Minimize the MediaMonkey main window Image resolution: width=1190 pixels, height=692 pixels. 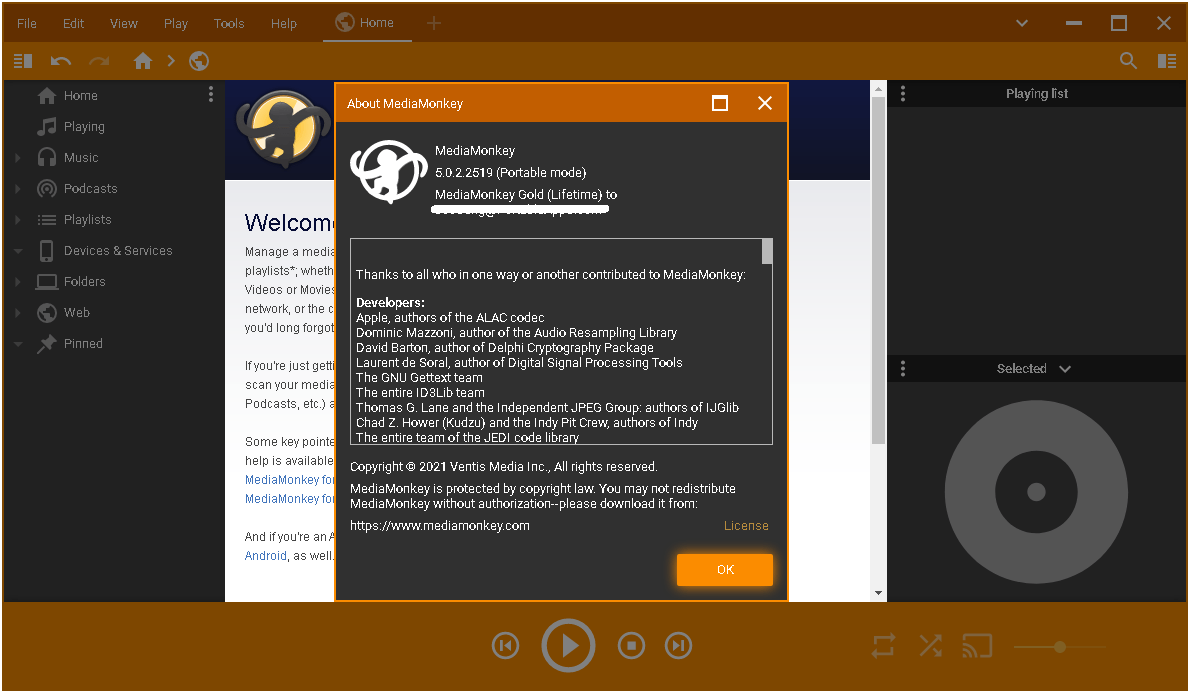[1073, 24]
